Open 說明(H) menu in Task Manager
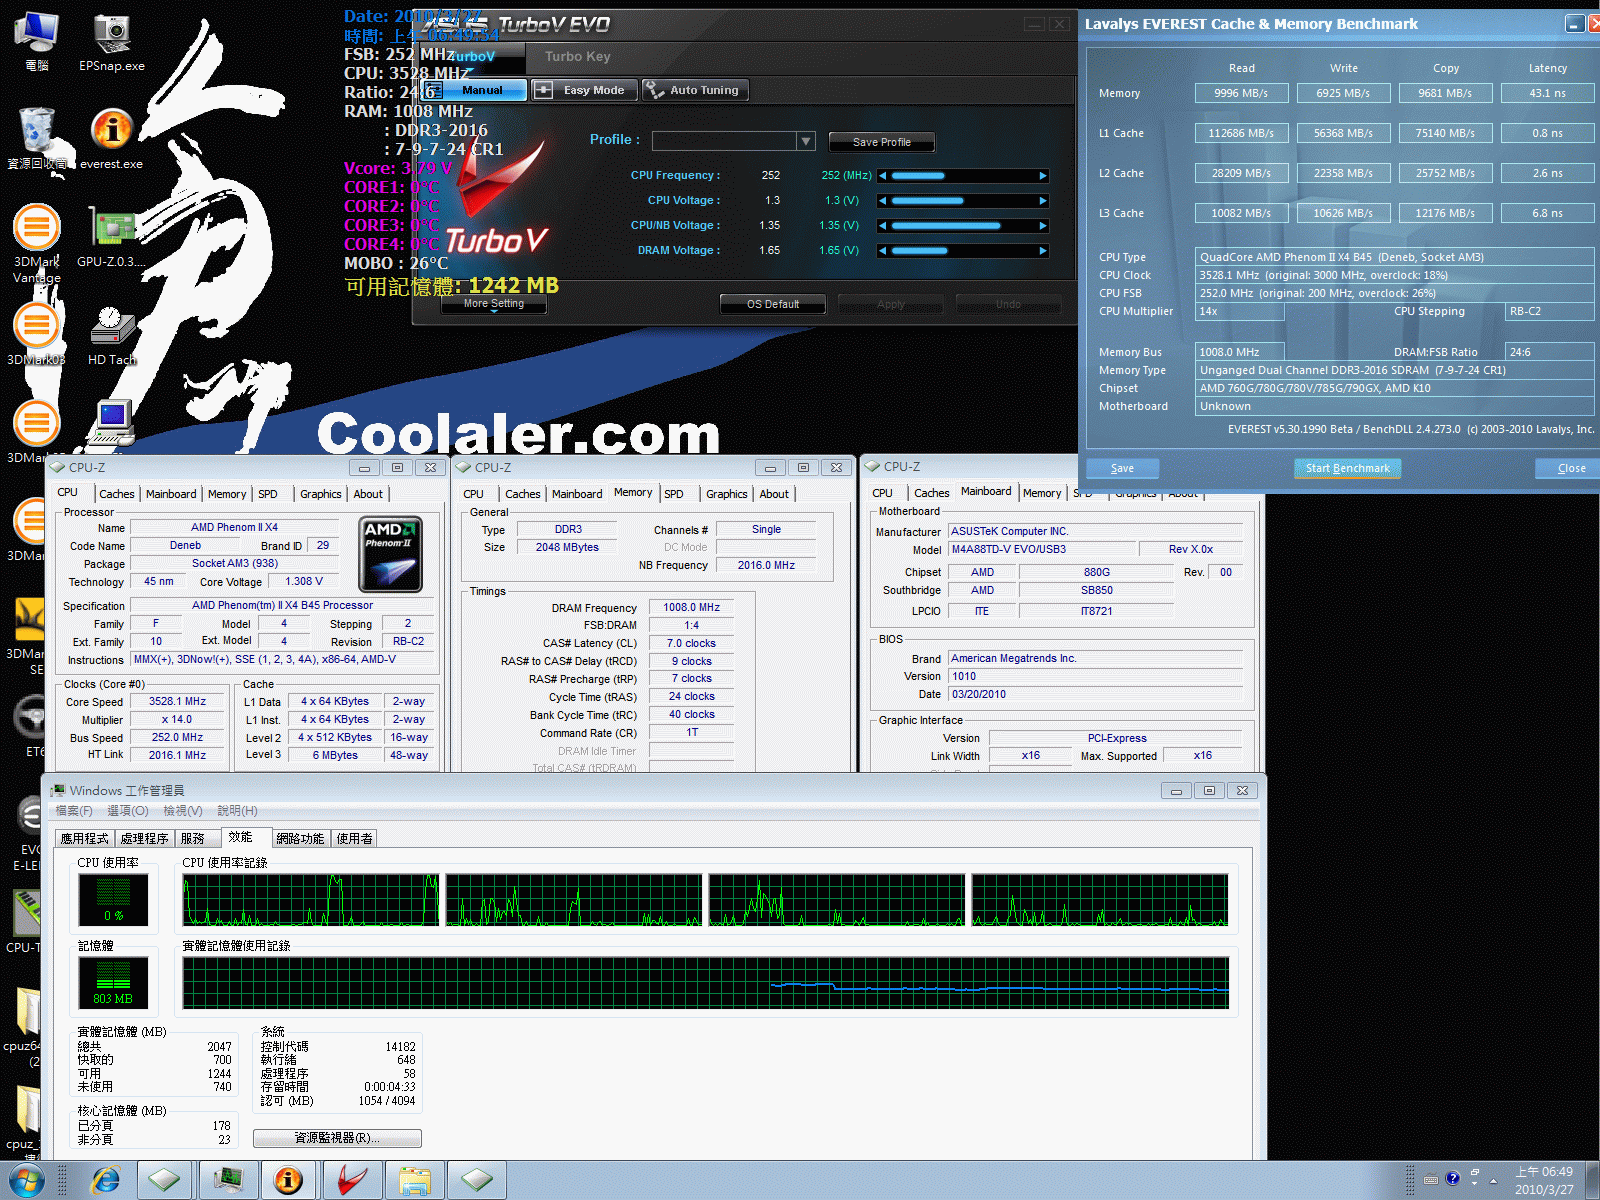 [237, 811]
